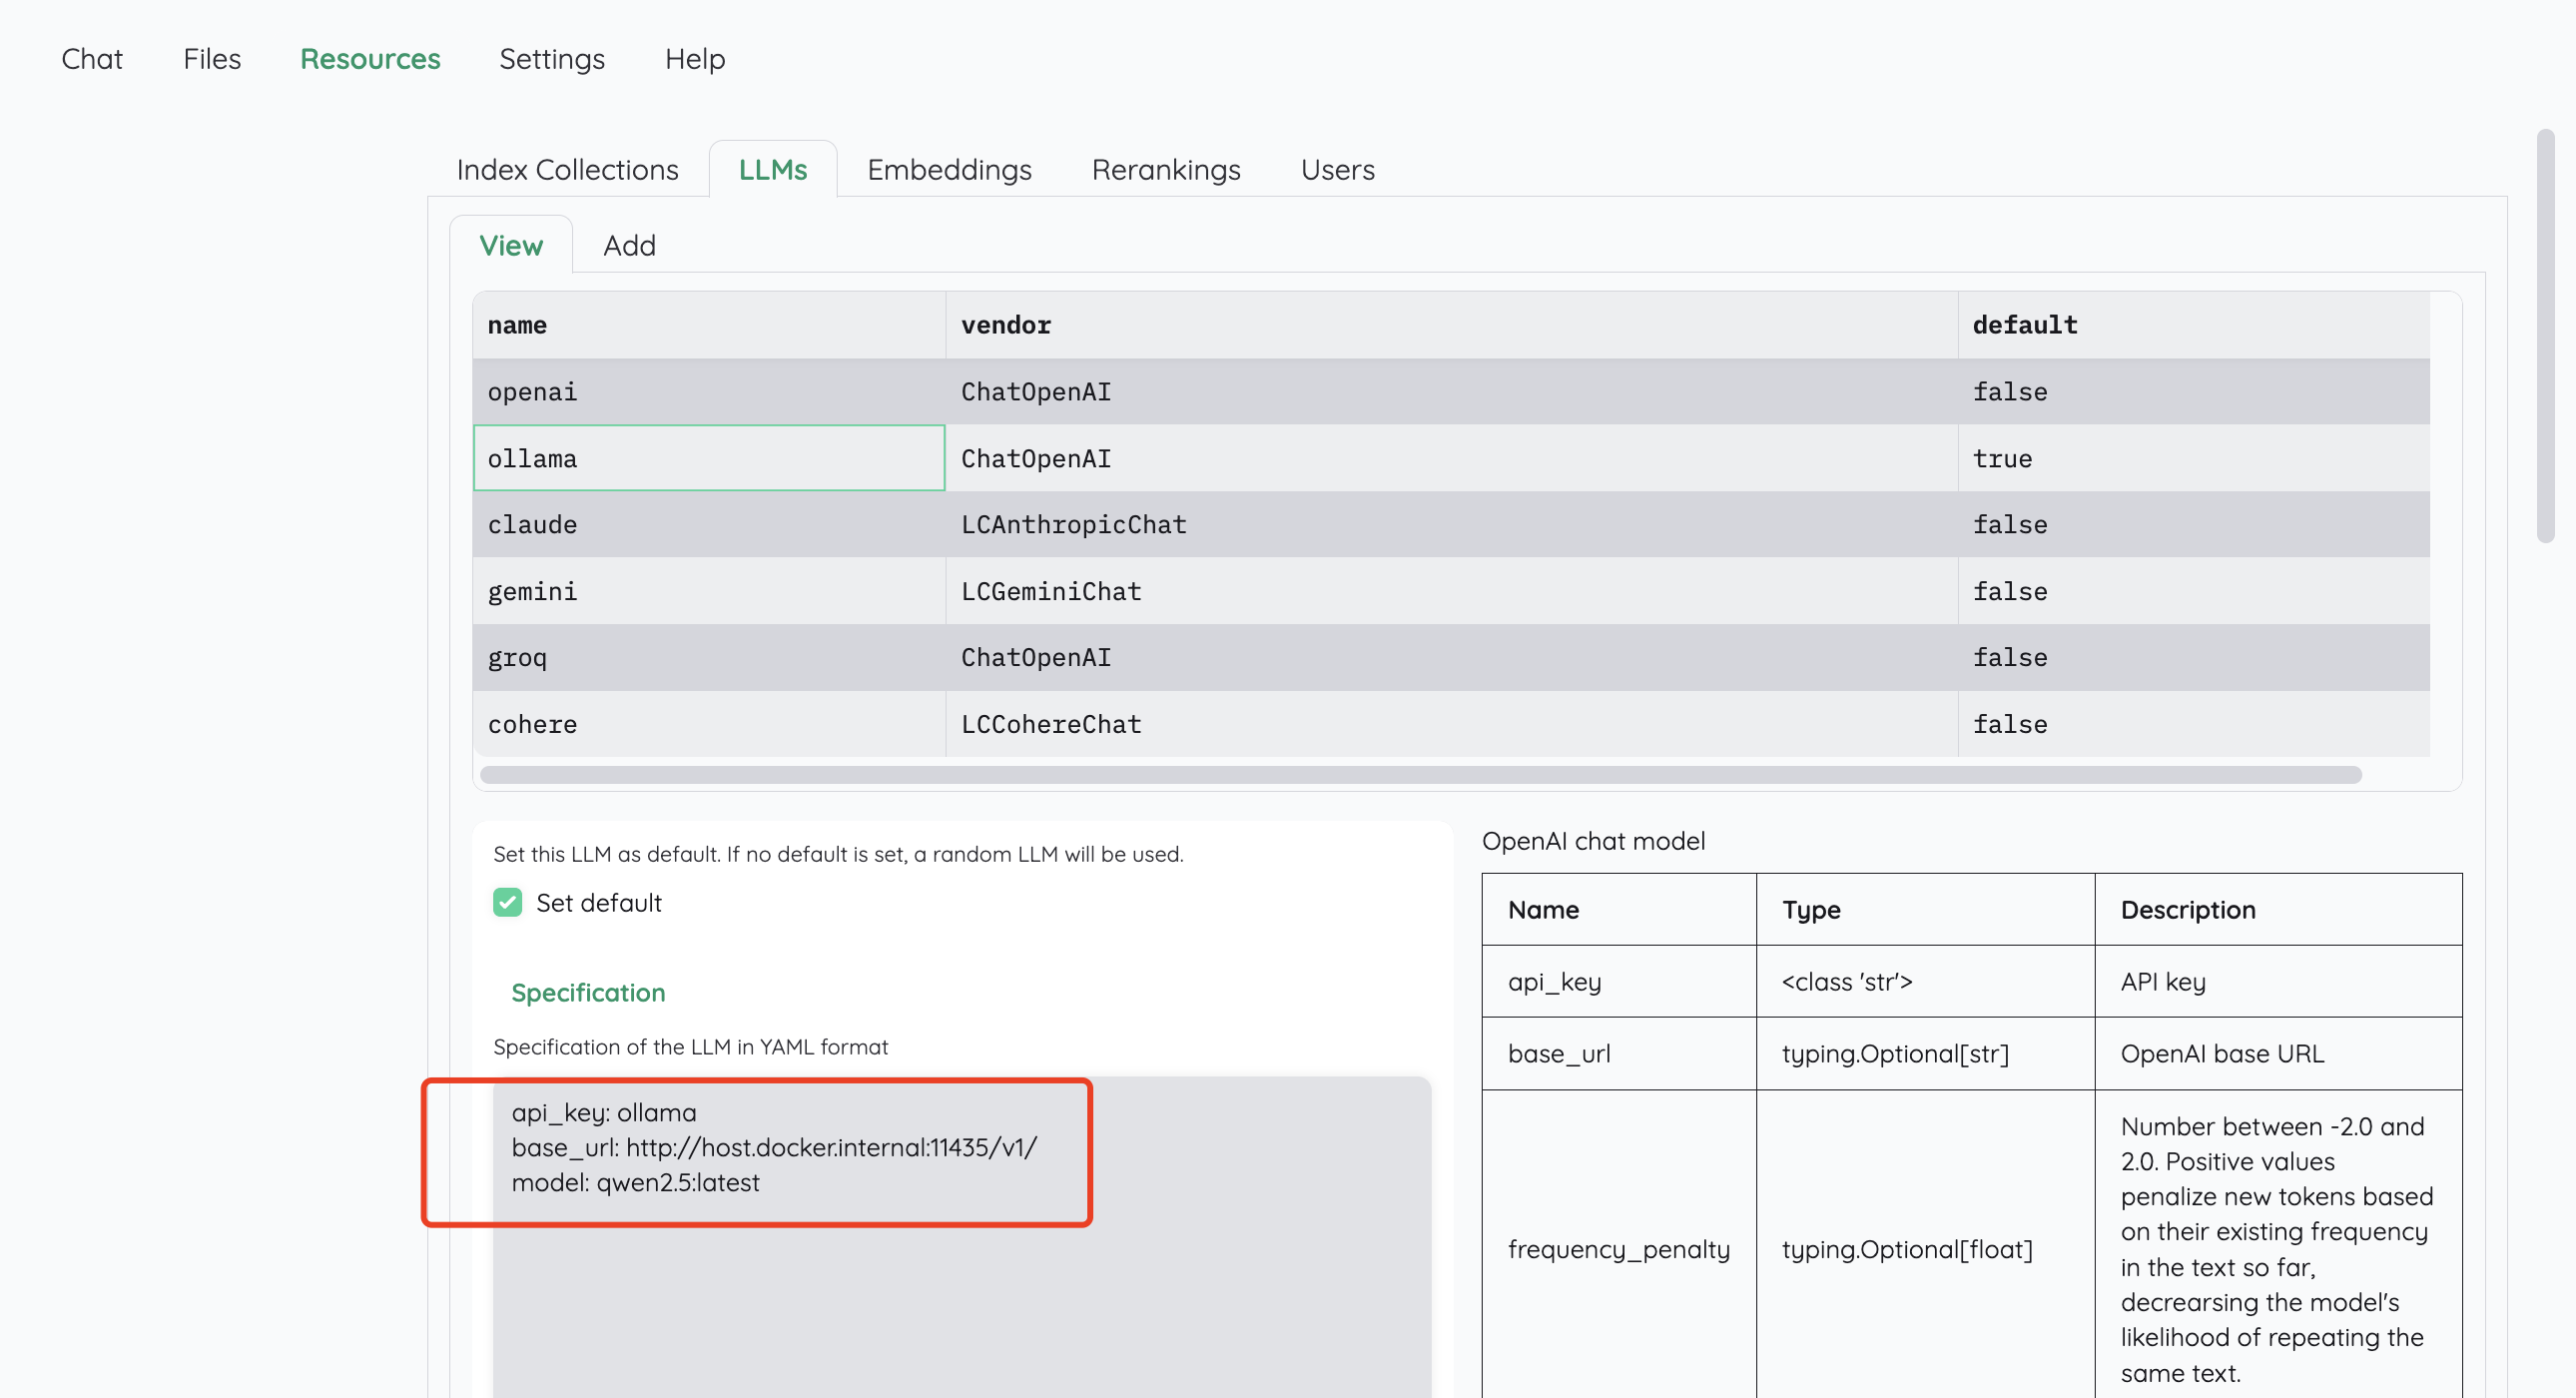Image resolution: width=2576 pixels, height=1398 pixels.
Task: Toggle the Set default checkbox
Action: pos(507,903)
